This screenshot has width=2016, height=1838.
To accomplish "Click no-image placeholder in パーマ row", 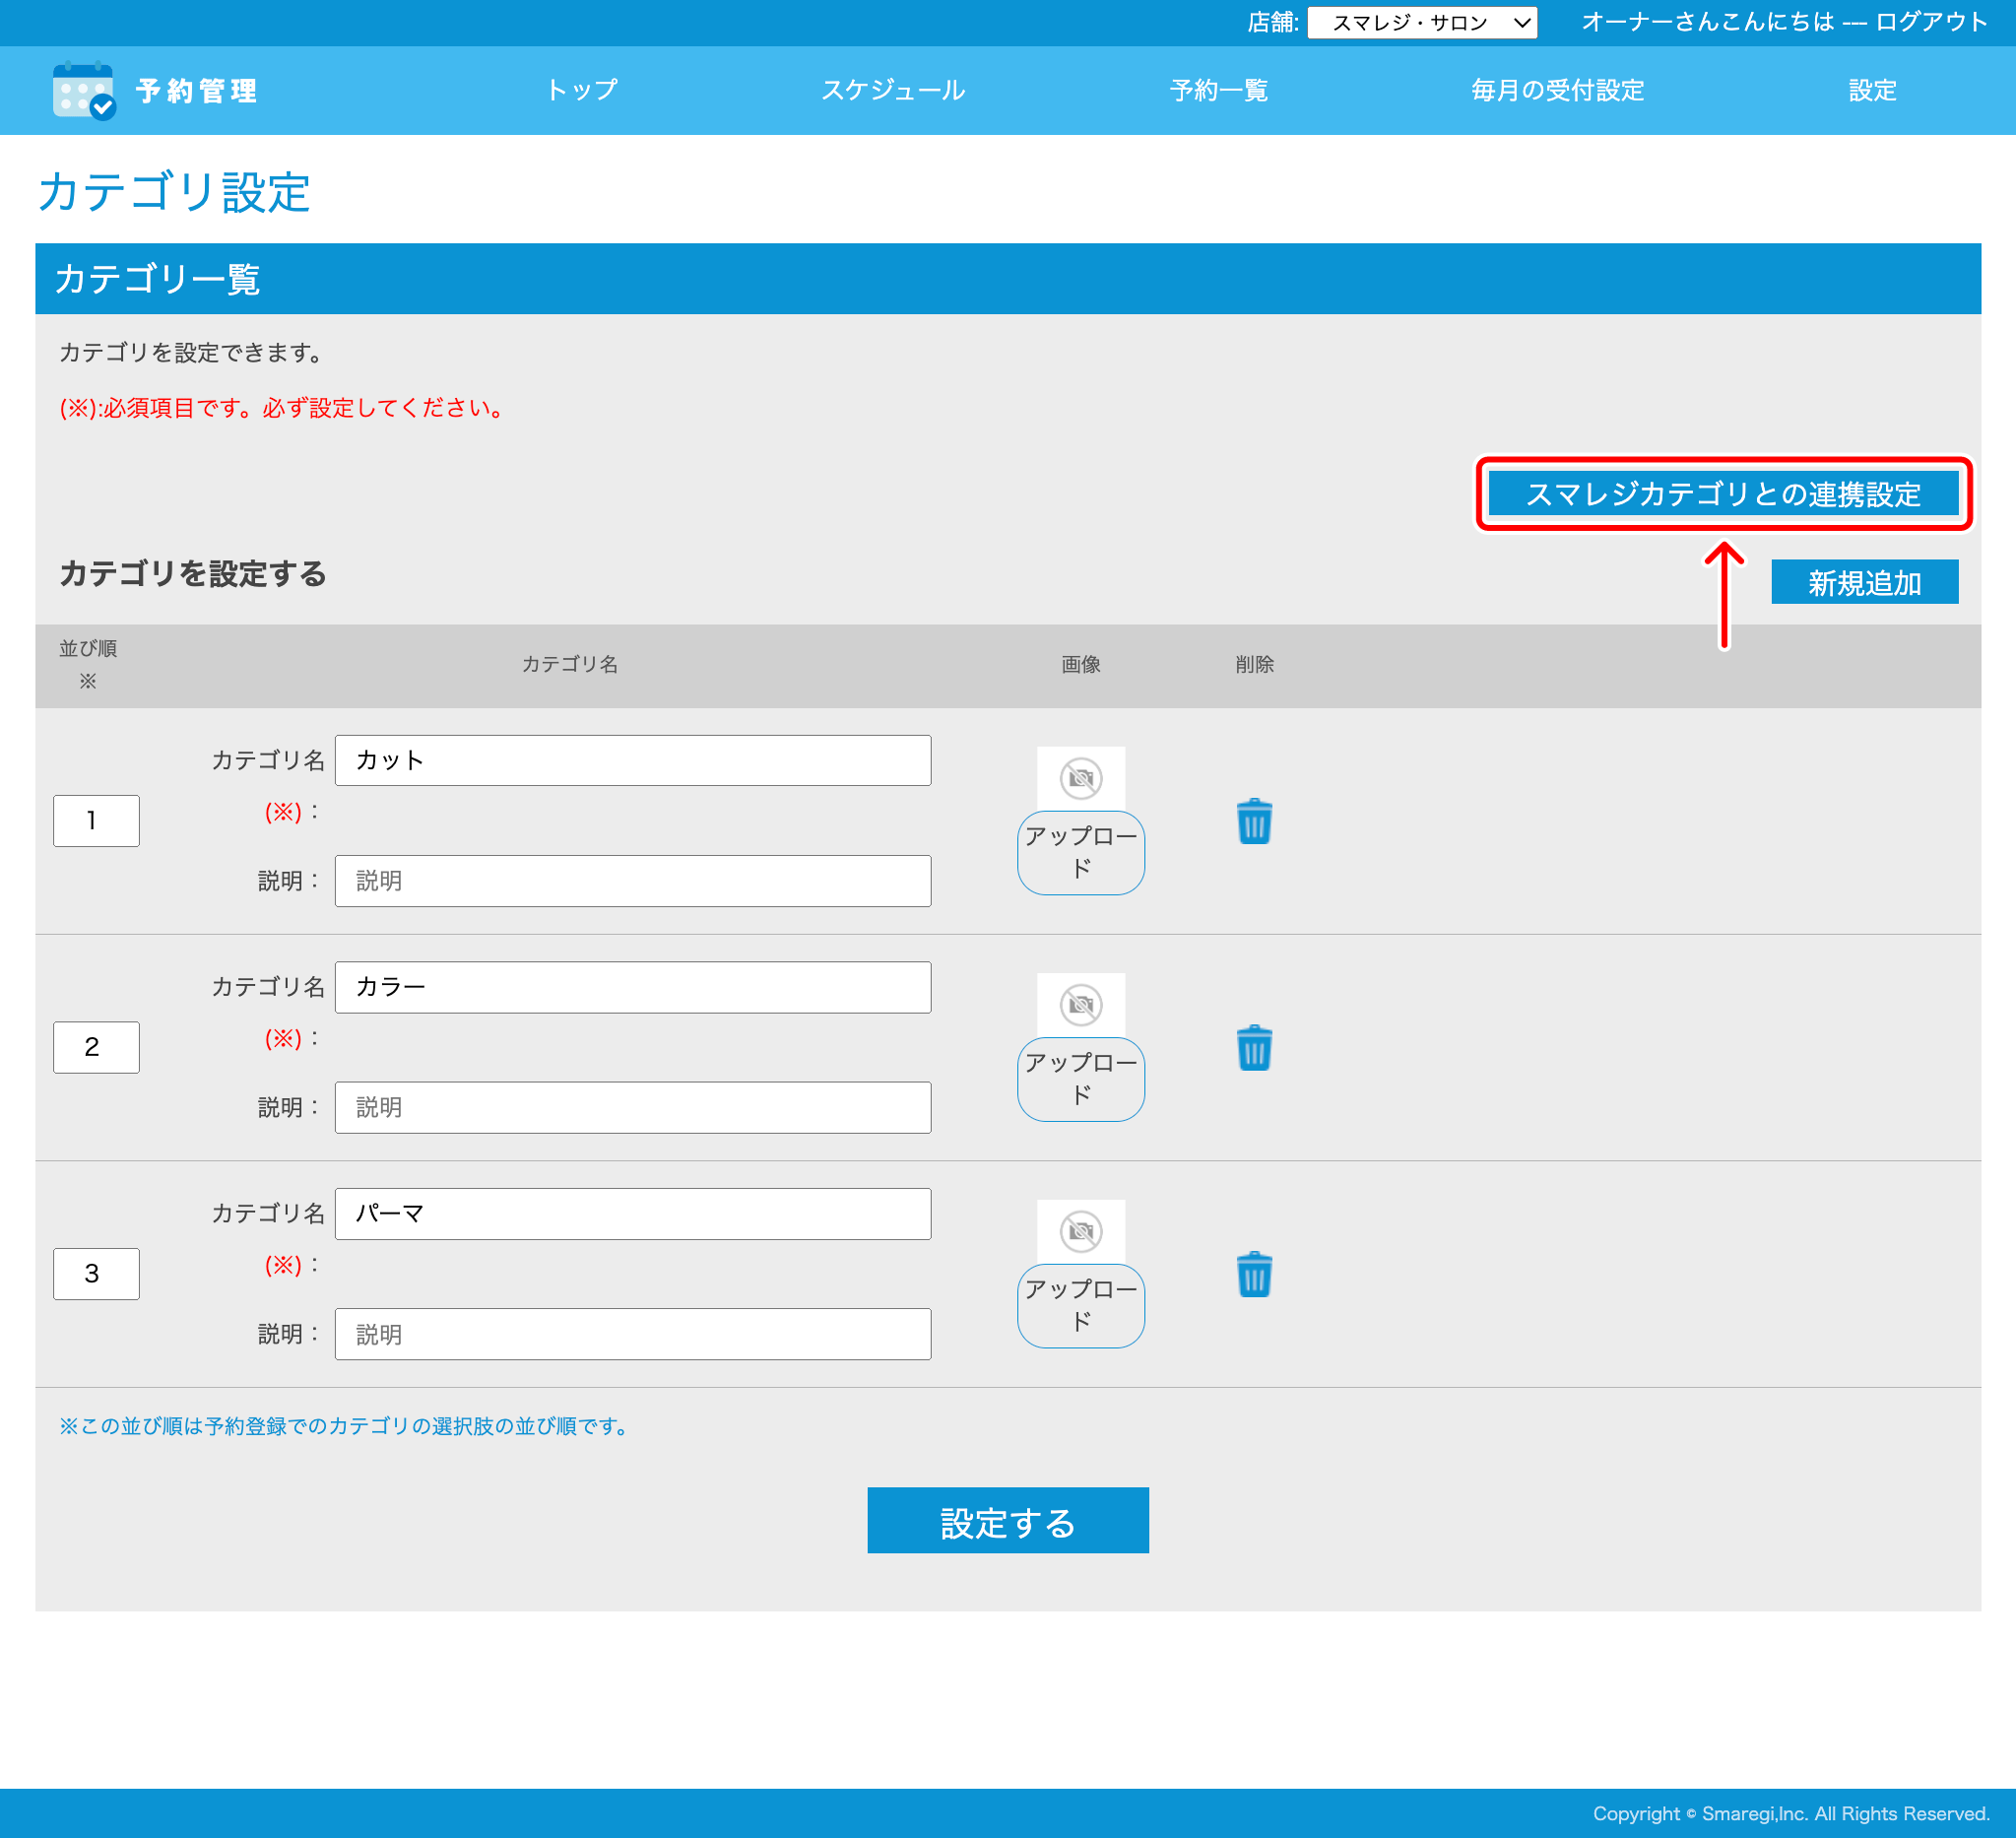I will [1080, 1231].
